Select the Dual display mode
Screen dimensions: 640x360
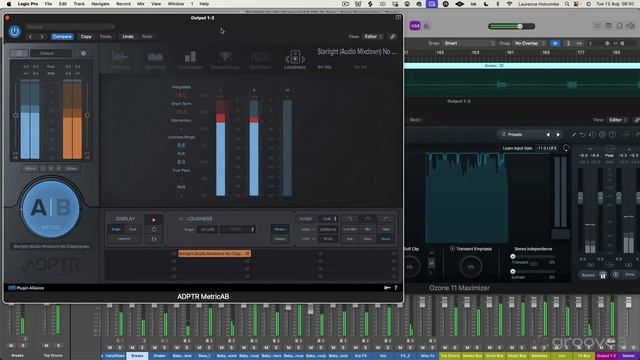(x=133, y=229)
